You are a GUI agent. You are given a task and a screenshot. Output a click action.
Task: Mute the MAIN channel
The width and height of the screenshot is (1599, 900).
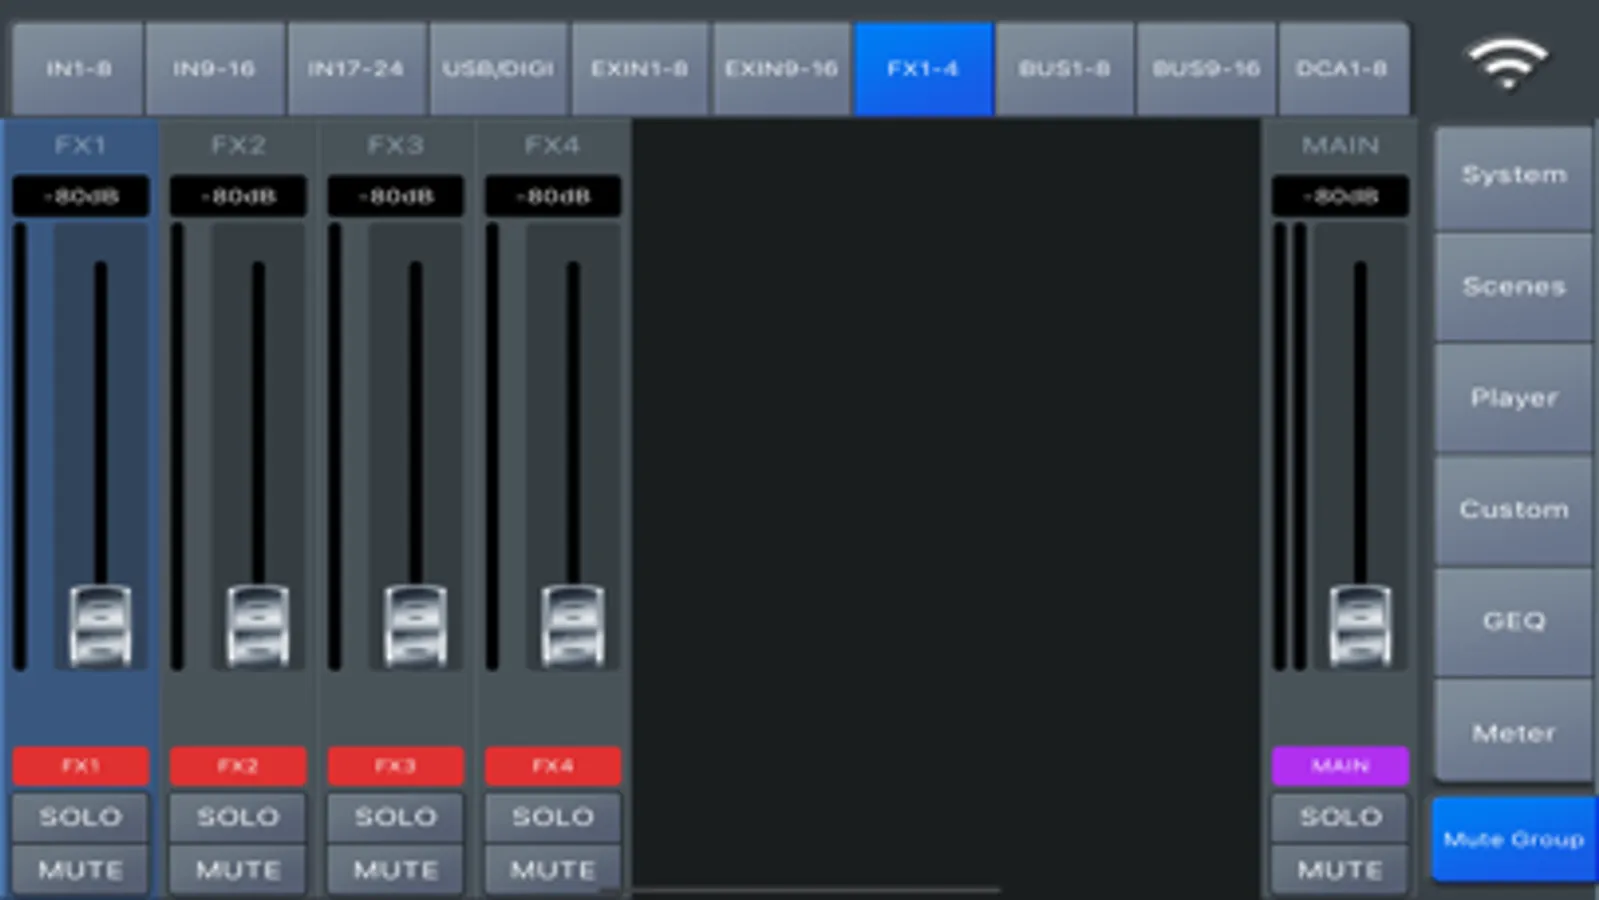point(1340,870)
